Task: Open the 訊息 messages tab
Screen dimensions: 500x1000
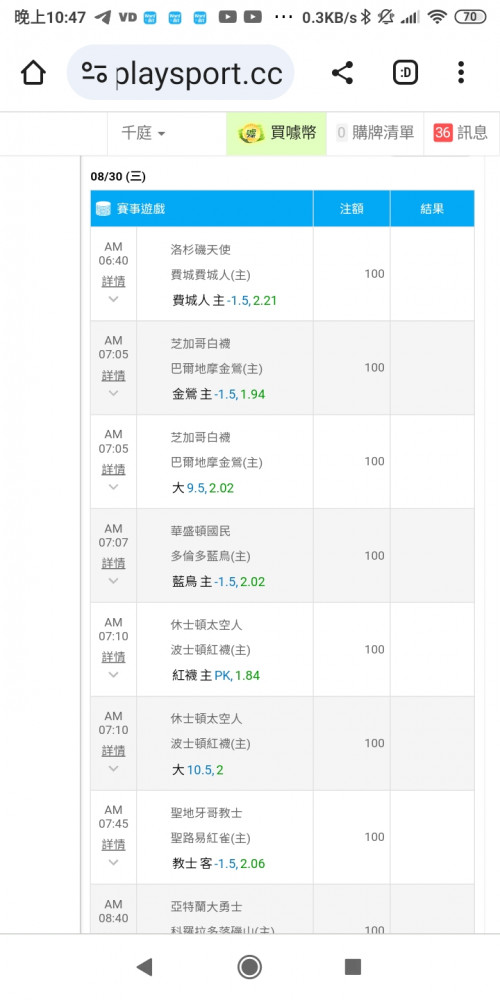Action: tap(460, 133)
